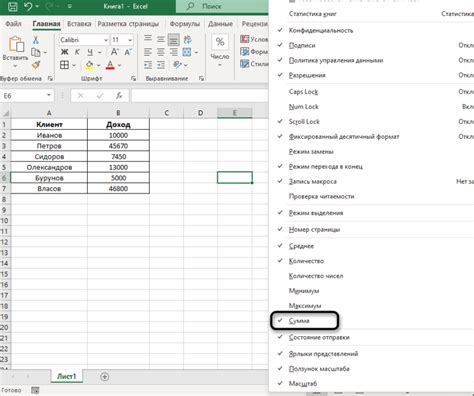Expand Выравнивание group dialog launcher
The height and width of the screenshot is (396, 474).
pos(201,79)
